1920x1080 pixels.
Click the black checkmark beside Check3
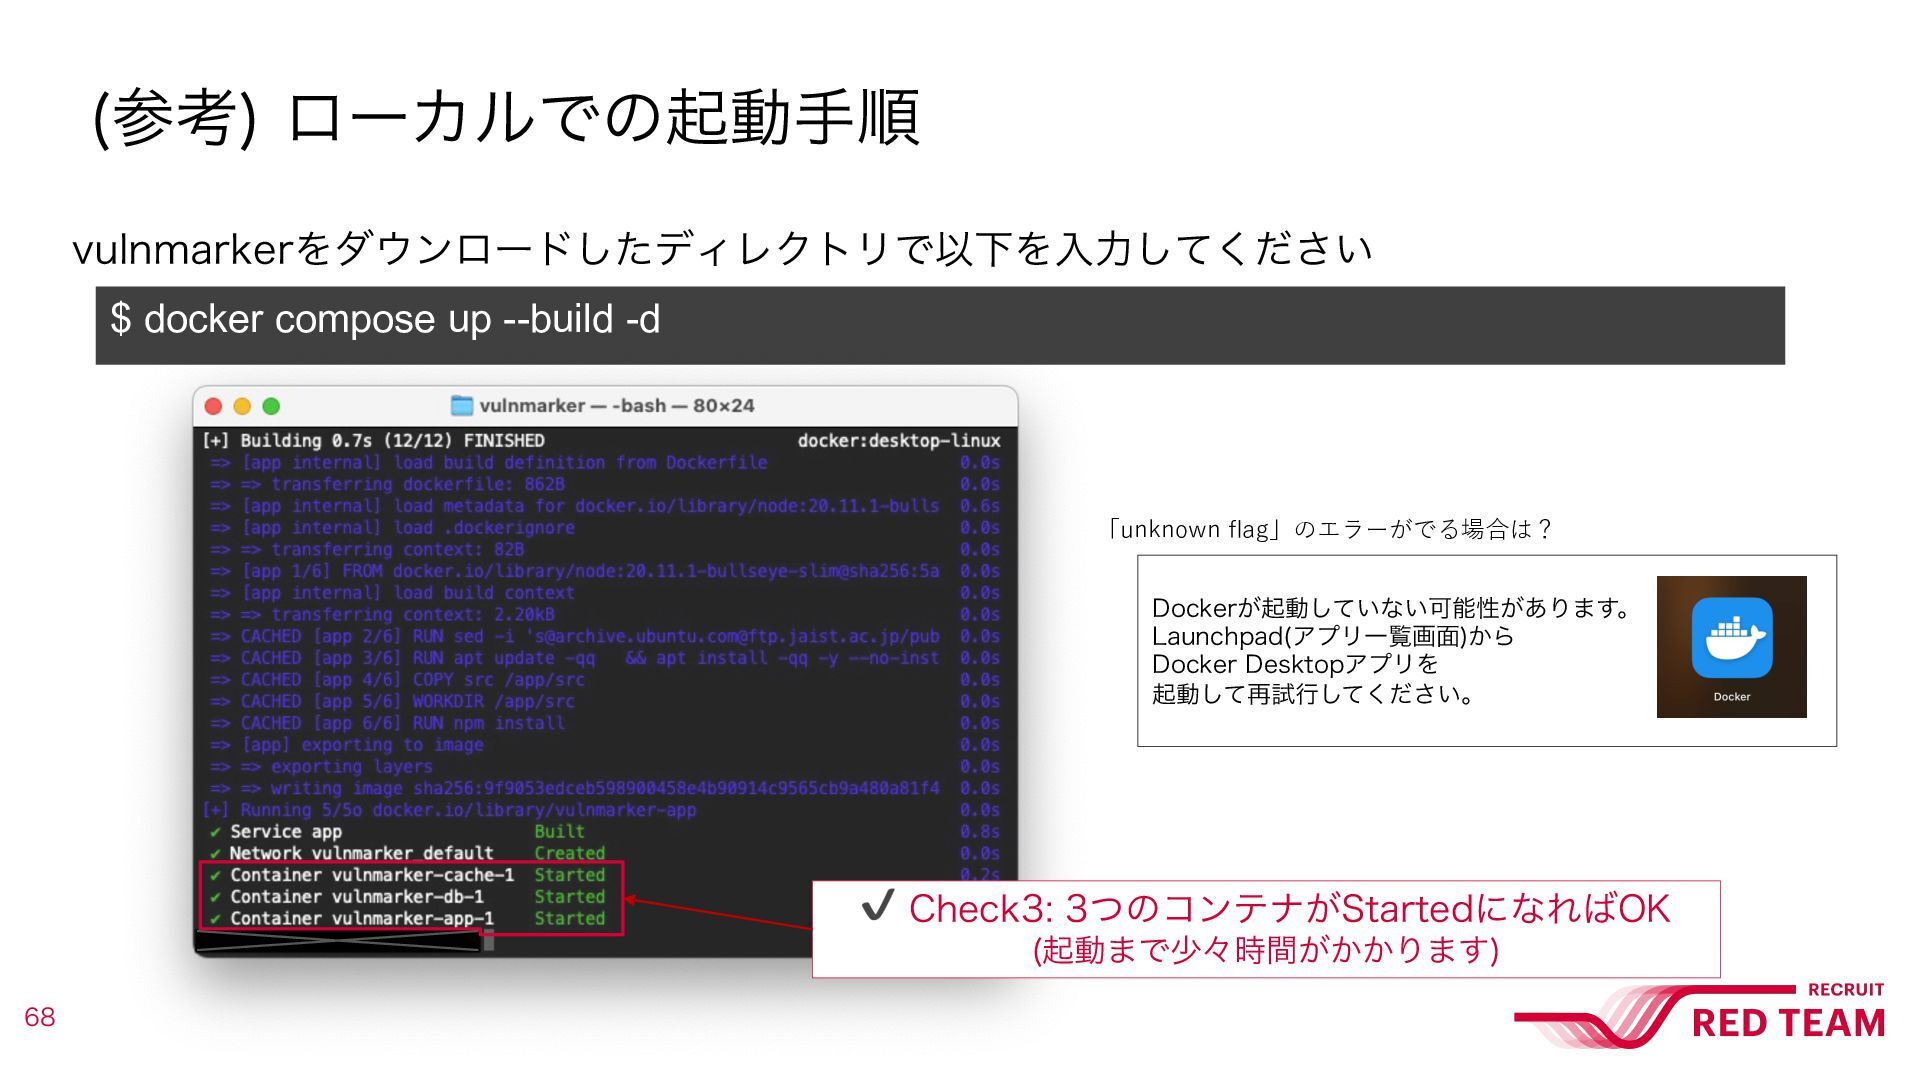click(x=877, y=906)
